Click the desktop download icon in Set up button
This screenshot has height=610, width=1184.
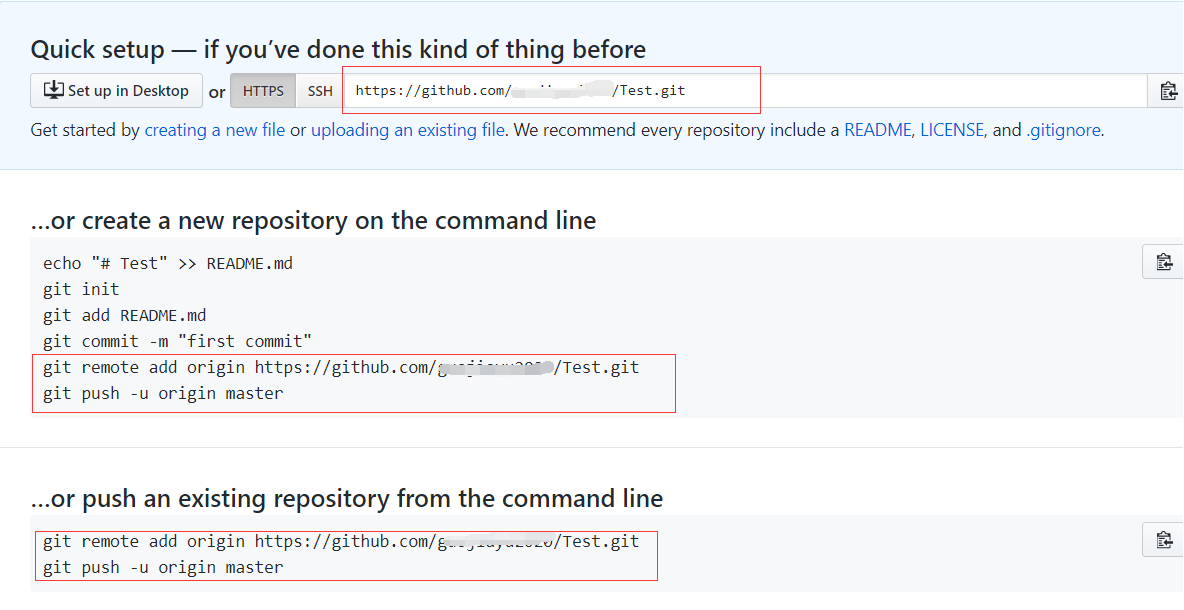tap(54, 90)
